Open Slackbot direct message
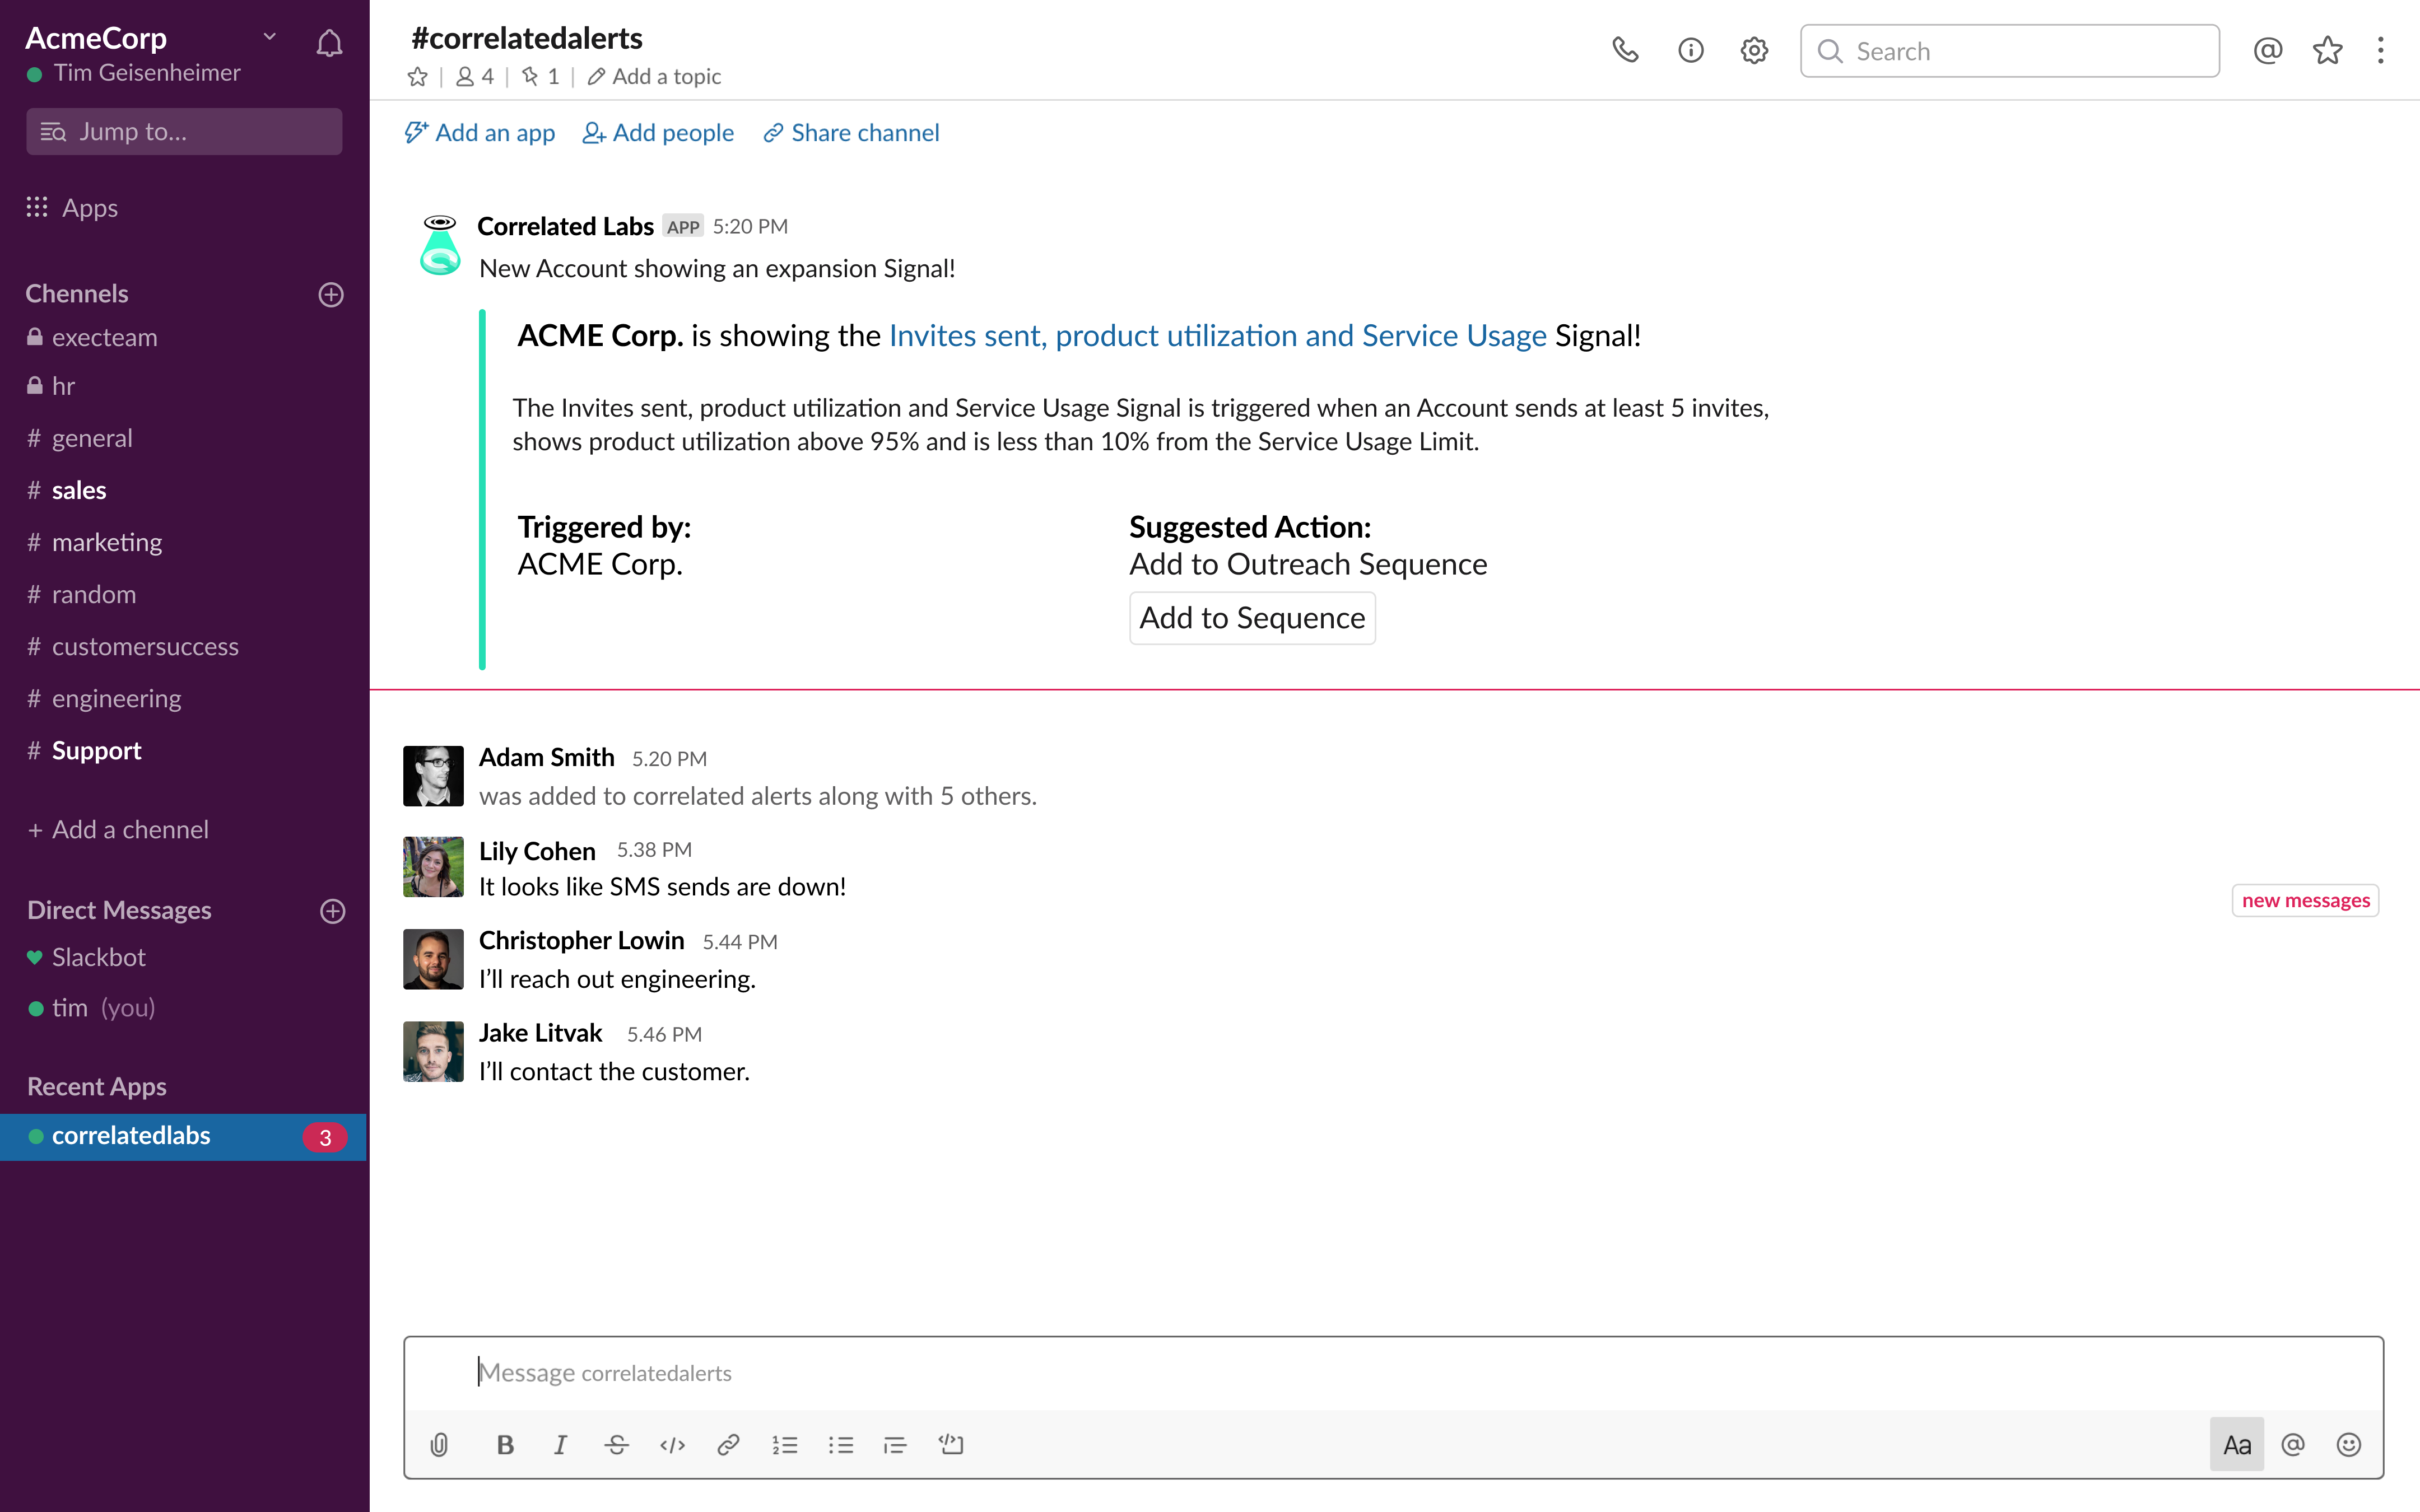2420x1512 pixels. click(x=86, y=957)
